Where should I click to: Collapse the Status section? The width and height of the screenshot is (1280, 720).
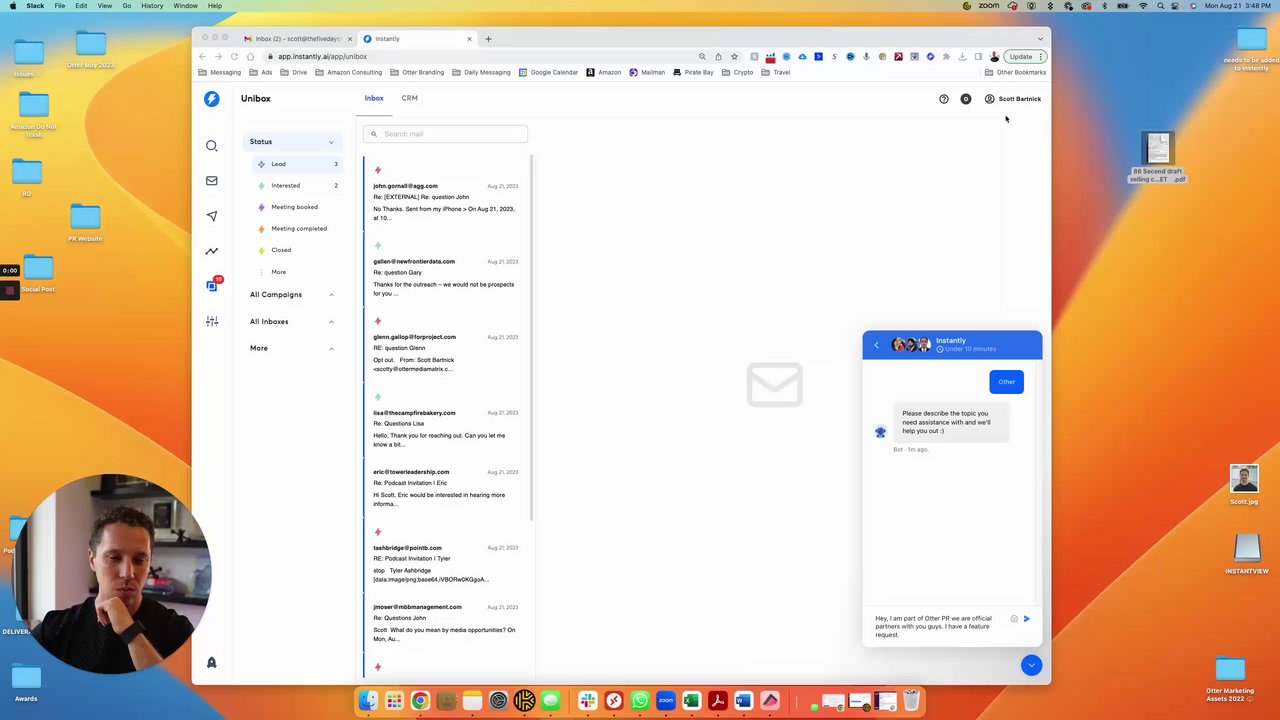[x=331, y=142]
